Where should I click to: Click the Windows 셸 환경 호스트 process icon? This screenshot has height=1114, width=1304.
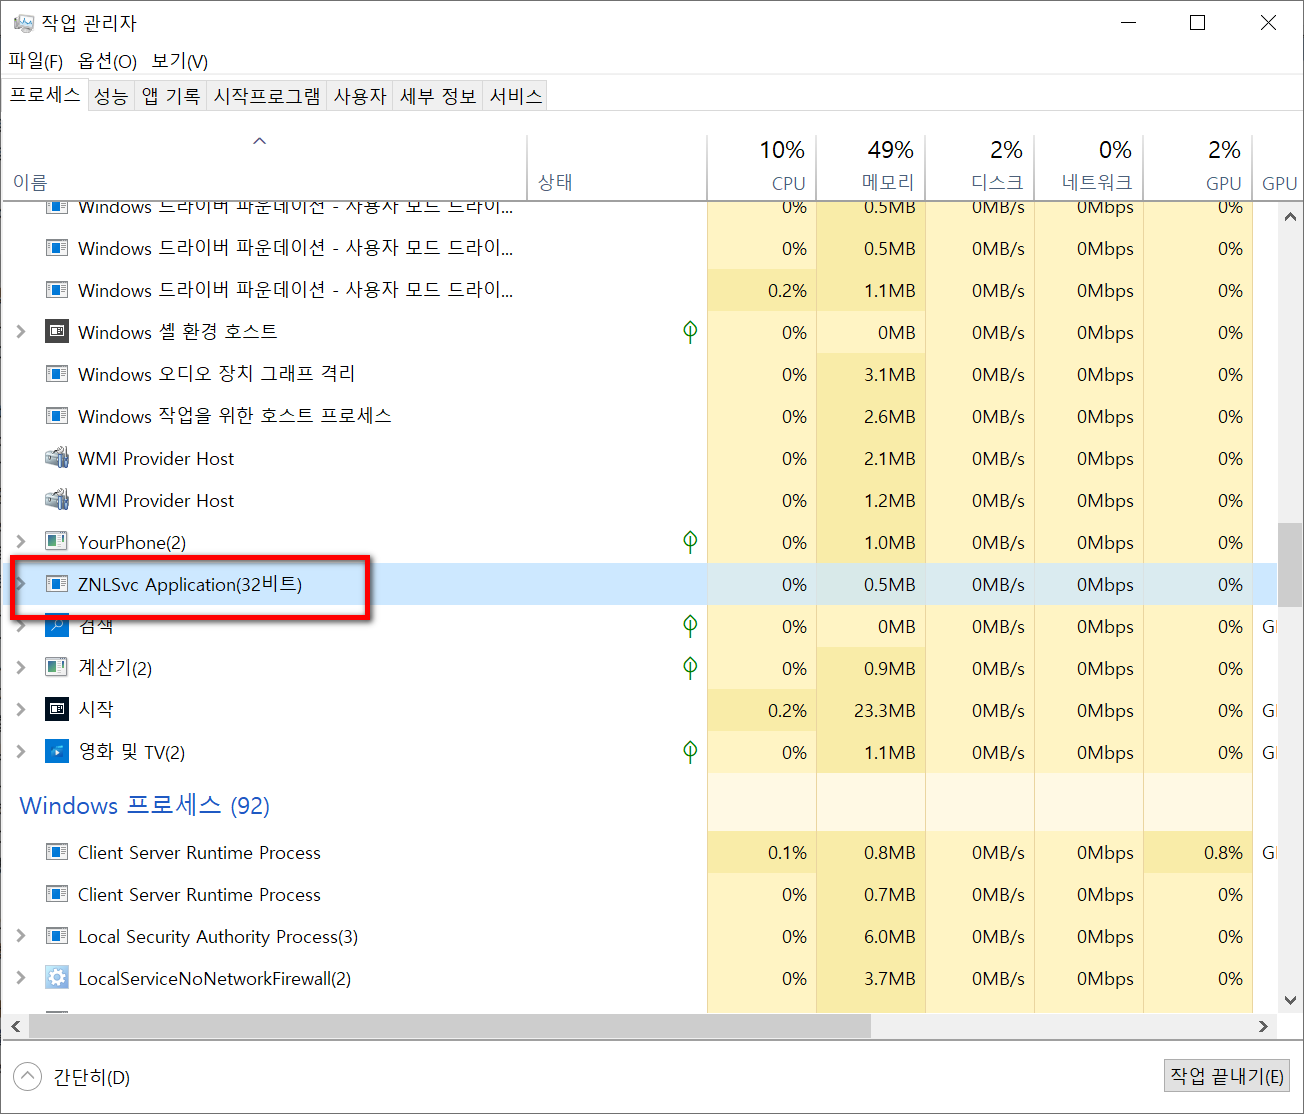tap(57, 331)
